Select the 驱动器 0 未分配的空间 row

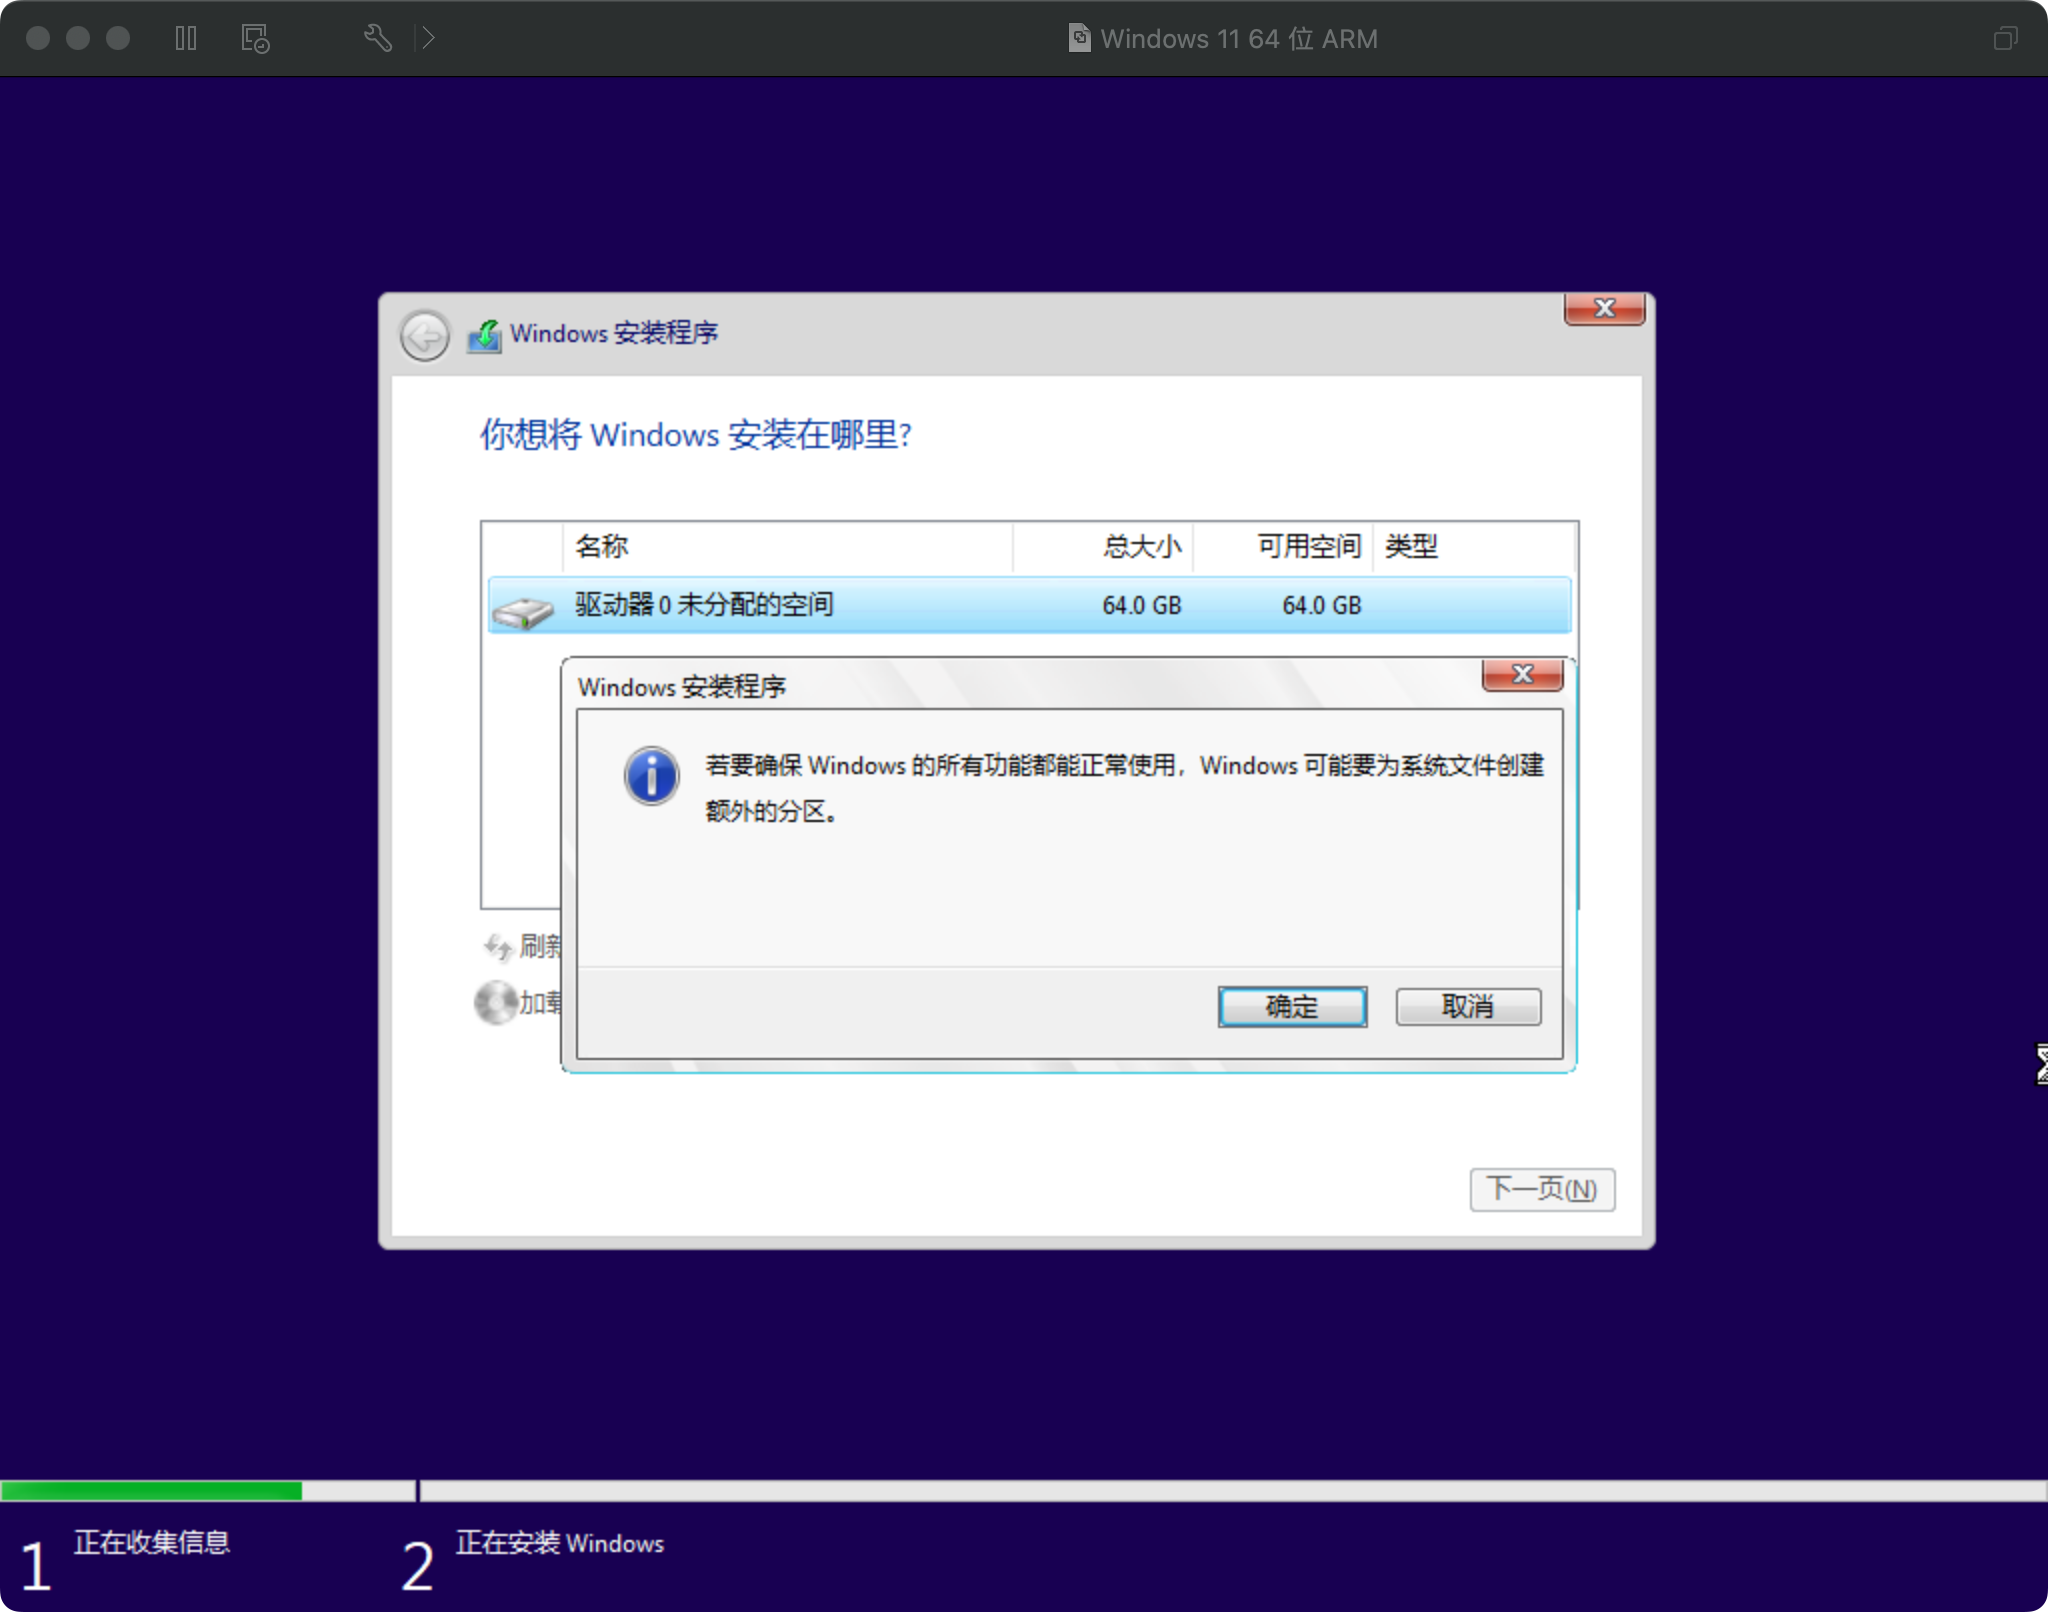click(x=1029, y=605)
